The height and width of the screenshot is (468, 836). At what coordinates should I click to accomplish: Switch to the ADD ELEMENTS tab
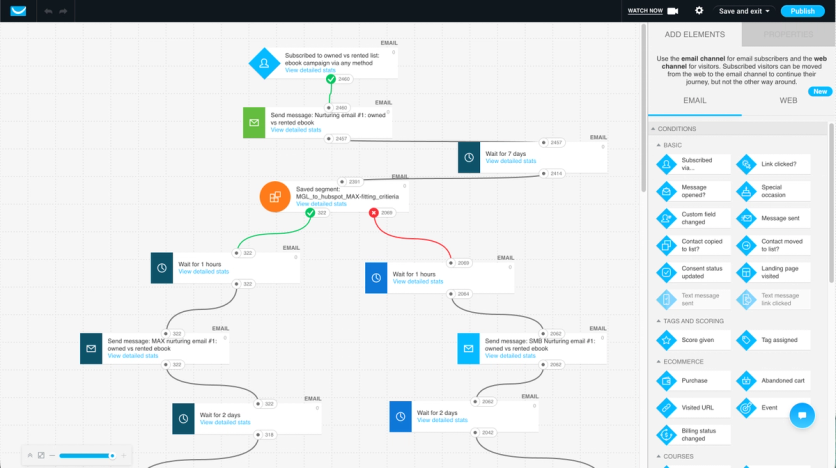[695, 34]
